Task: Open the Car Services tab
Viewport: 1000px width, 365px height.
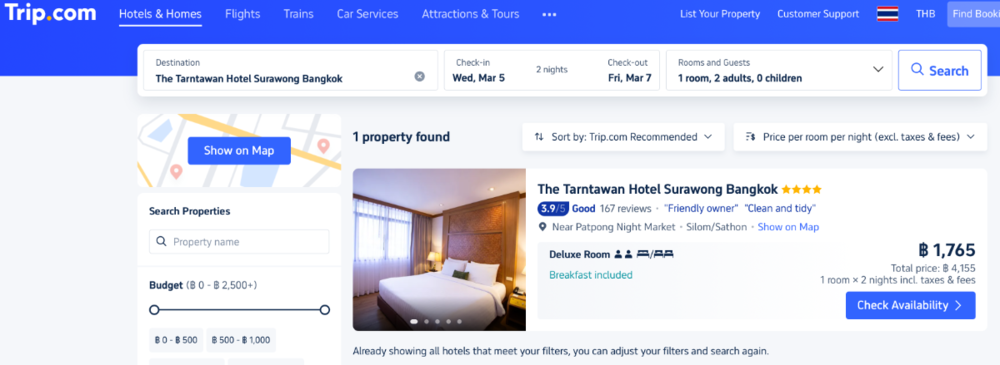Action: [x=367, y=14]
